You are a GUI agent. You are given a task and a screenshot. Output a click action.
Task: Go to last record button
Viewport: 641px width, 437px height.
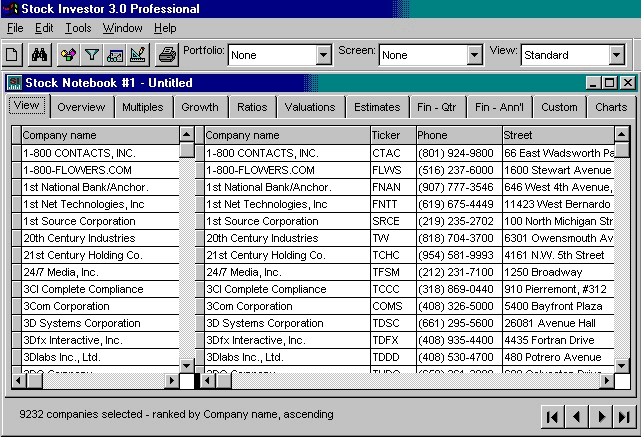[624, 417]
